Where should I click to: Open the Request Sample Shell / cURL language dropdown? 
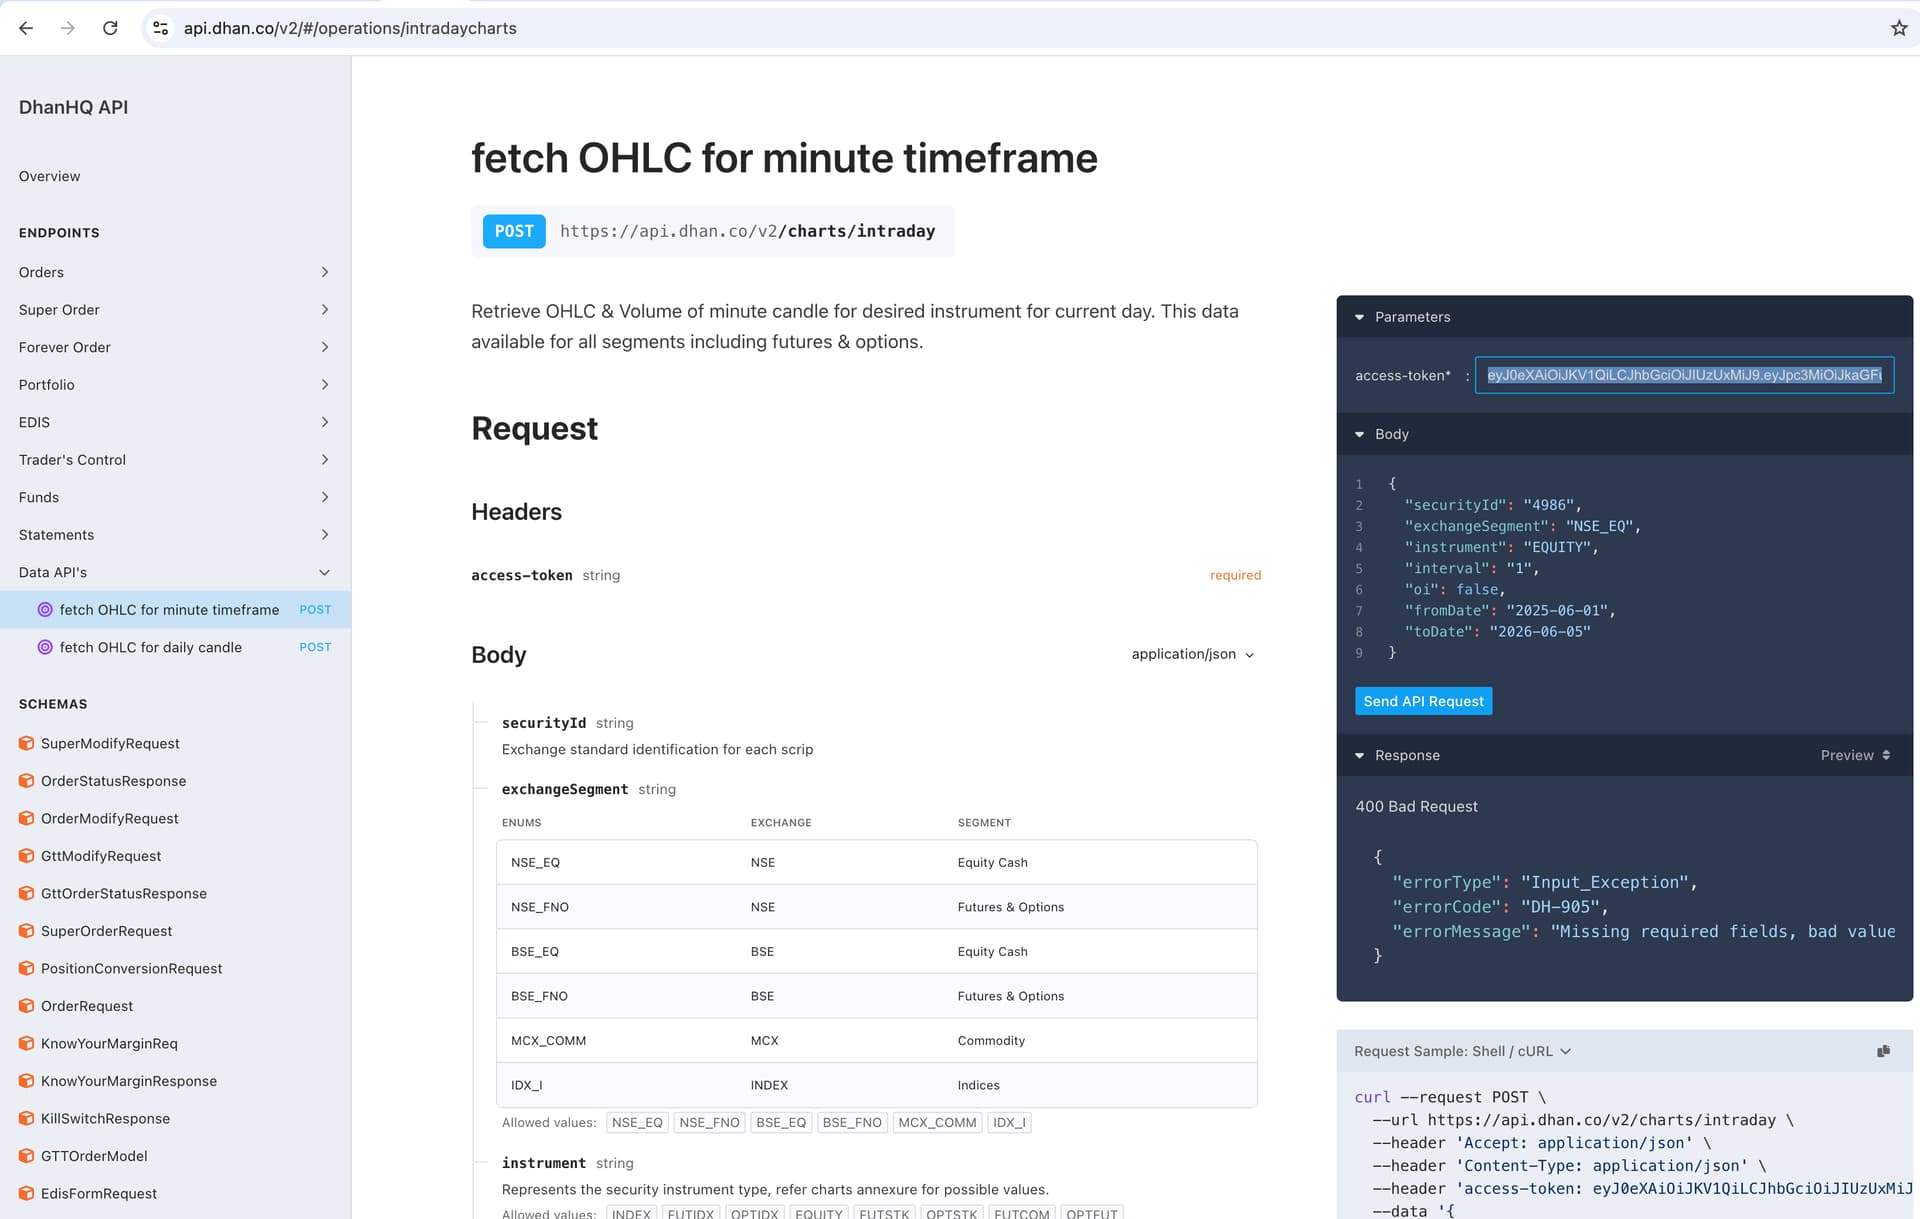pyautogui.click(x=1462, y=1051)
